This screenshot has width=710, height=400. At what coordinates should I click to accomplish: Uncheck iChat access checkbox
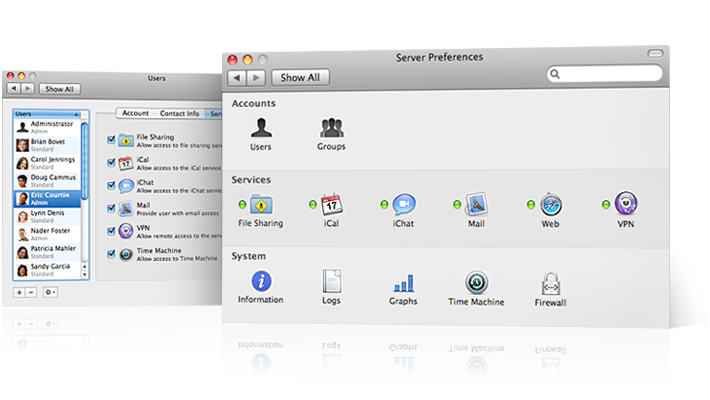[x=111, y=185]
